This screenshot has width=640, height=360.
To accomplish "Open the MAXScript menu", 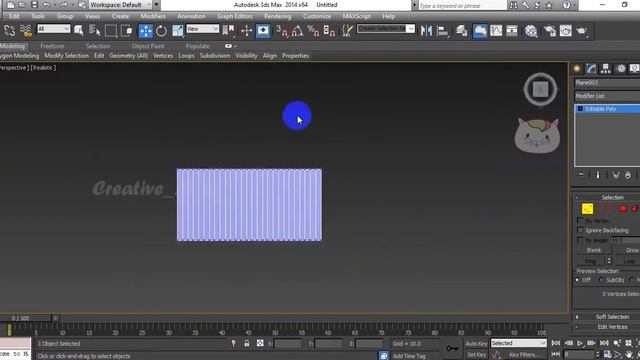I will click(356, 16).
